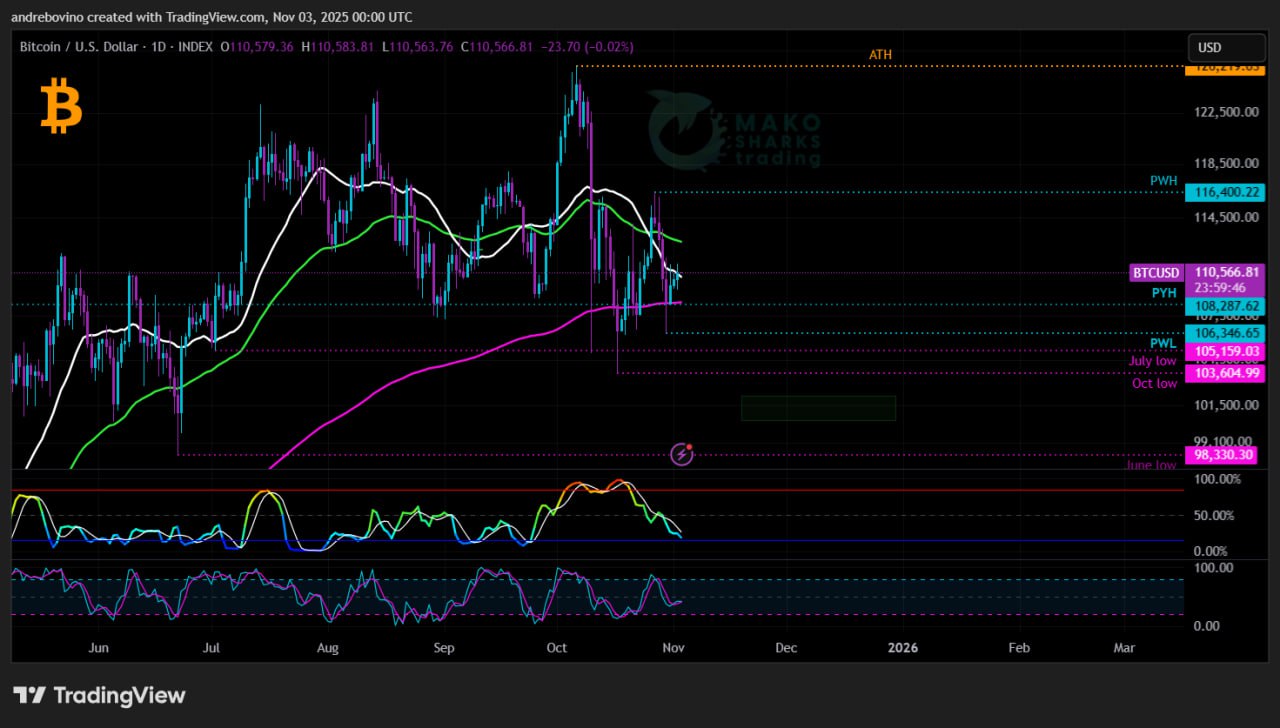The height and width of the screenshot is (728, 1280).
Task: Click the Jul label on time axis
Action: point(211,647)
